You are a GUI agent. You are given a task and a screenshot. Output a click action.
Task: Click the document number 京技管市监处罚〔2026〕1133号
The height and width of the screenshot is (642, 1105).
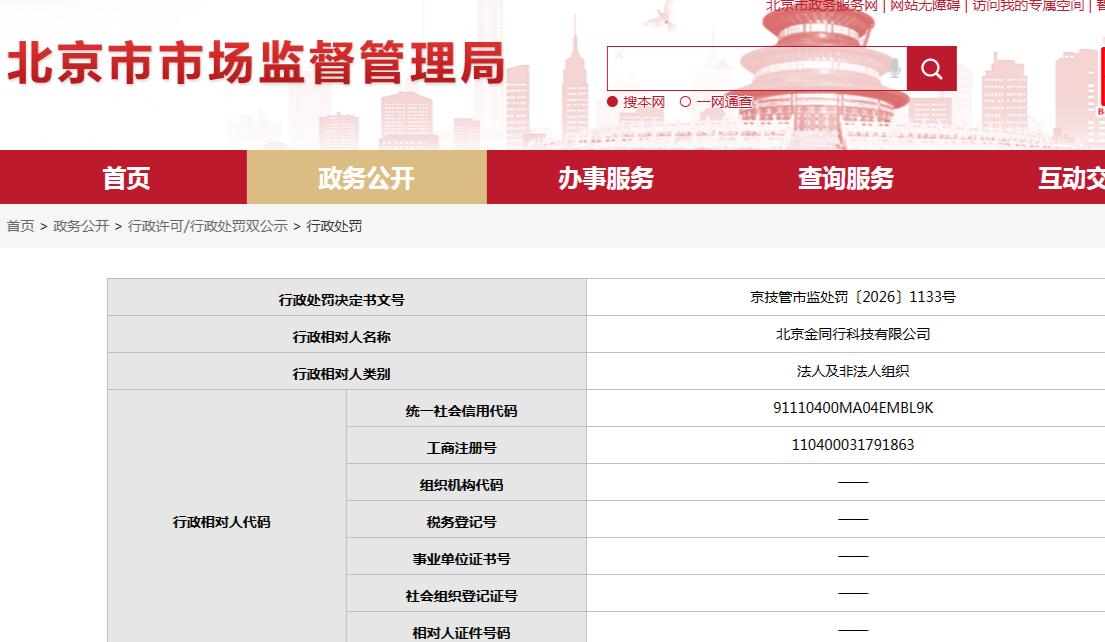point(853,297)
